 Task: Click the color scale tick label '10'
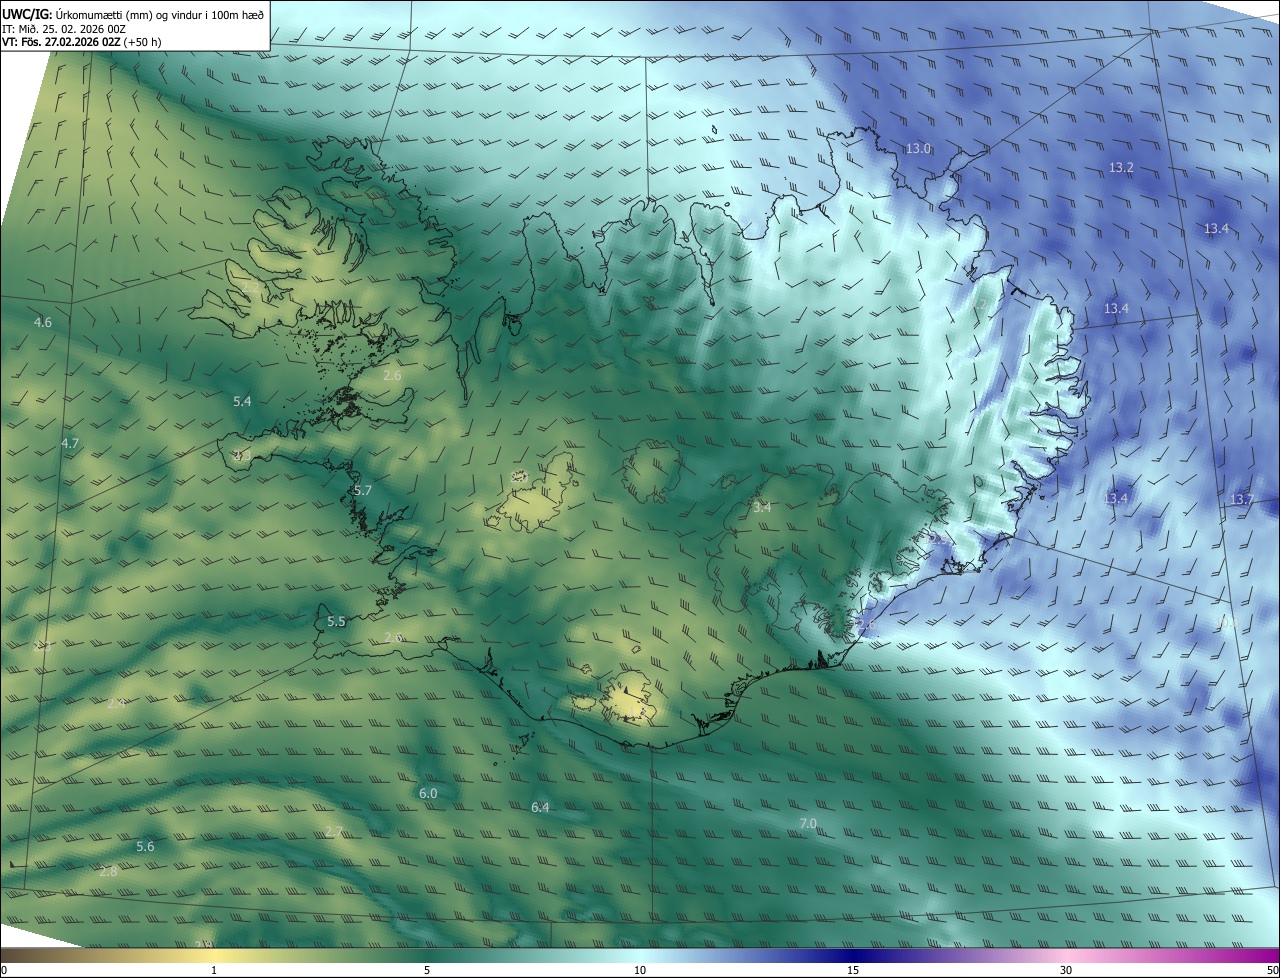(640, 970)
